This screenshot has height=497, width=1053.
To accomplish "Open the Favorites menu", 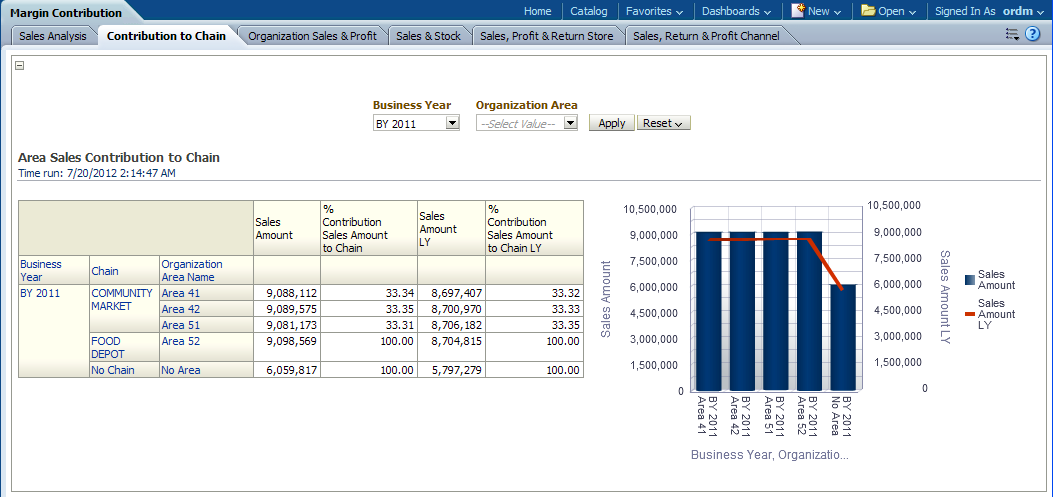I will pos(654,11).
